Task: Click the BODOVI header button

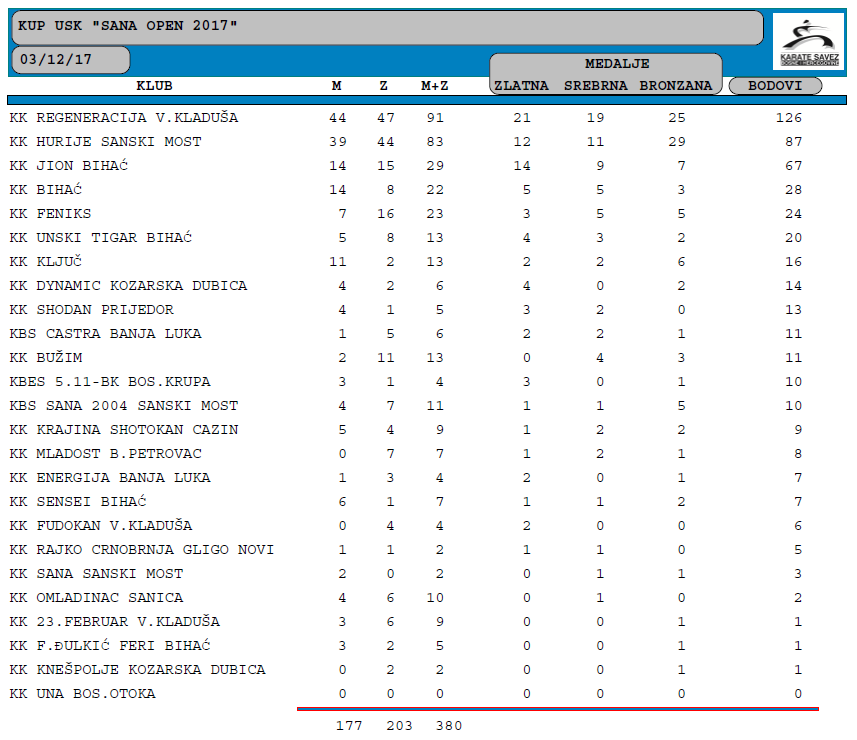Action: 775,86
